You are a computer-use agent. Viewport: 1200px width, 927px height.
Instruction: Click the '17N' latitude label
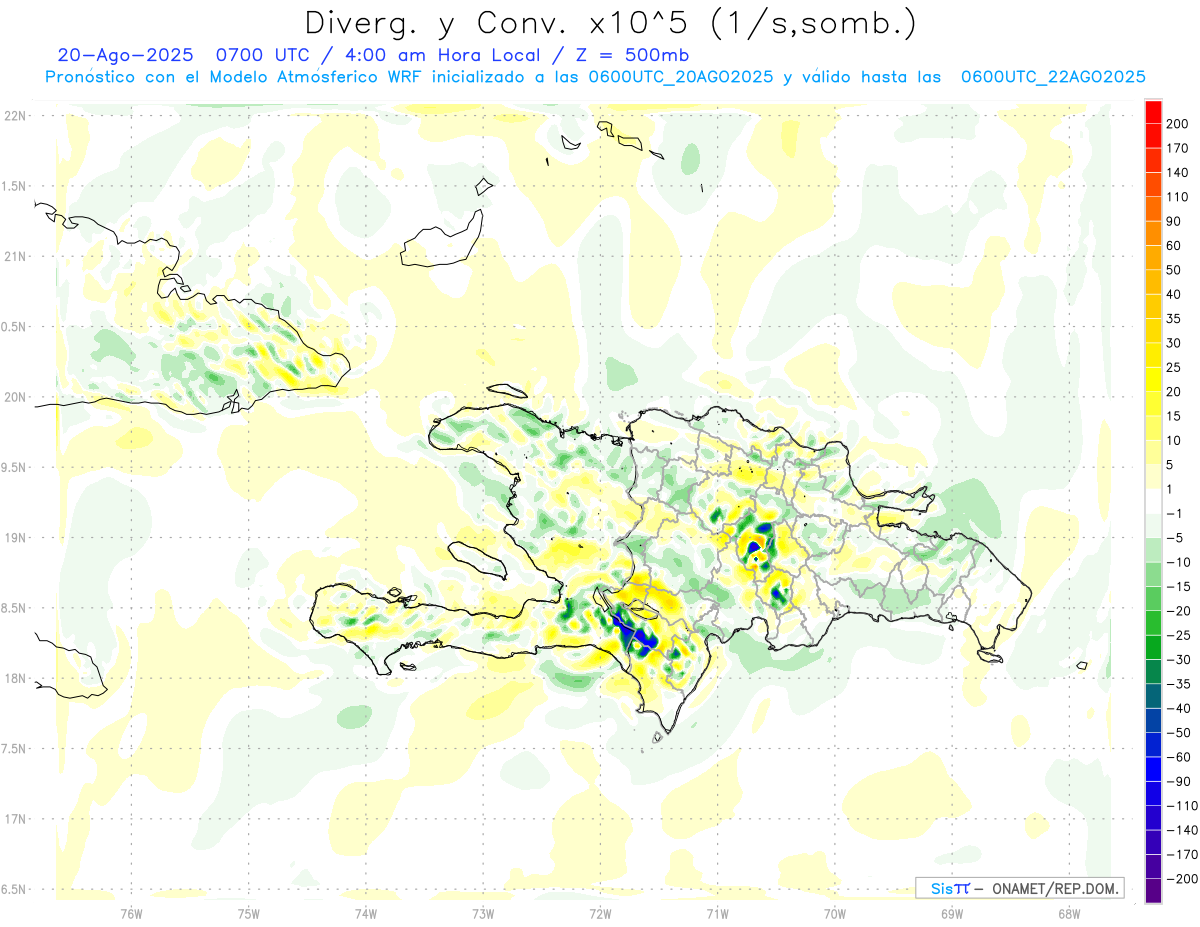14,819
